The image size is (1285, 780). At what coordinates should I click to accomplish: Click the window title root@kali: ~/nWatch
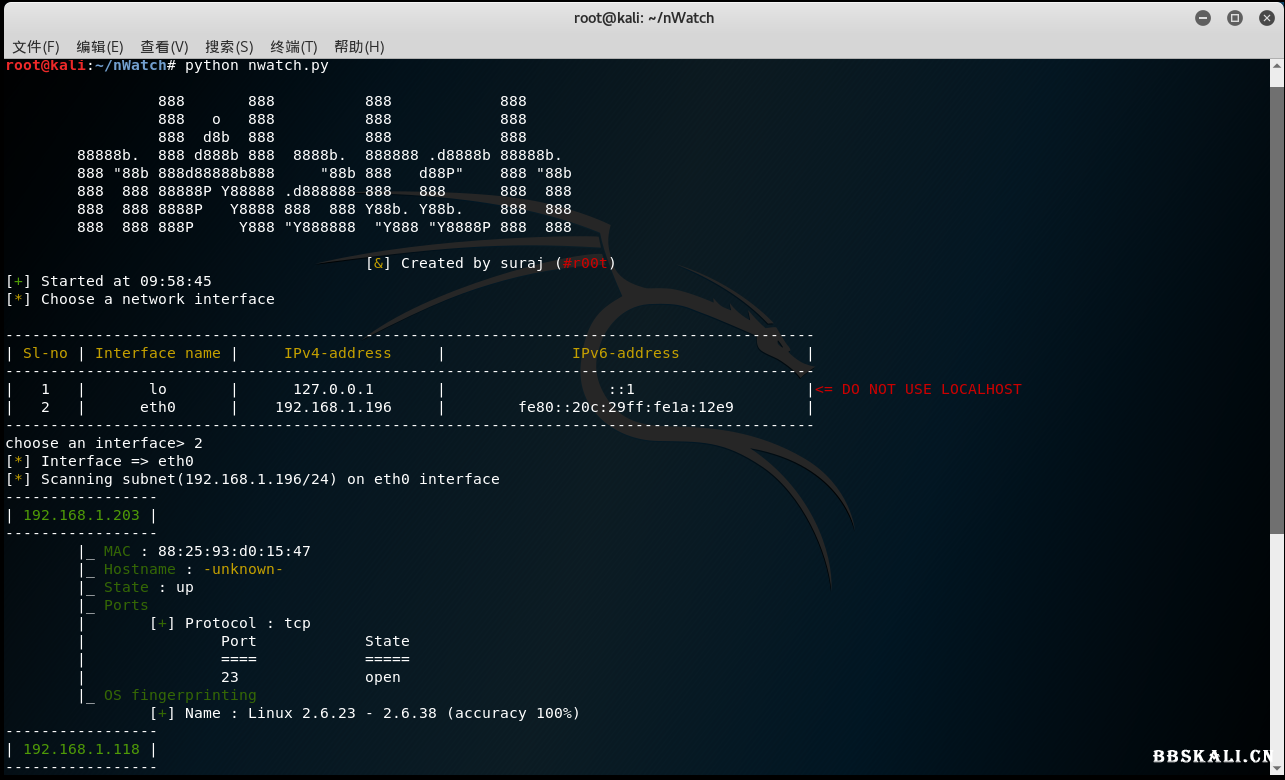[643, 18]
